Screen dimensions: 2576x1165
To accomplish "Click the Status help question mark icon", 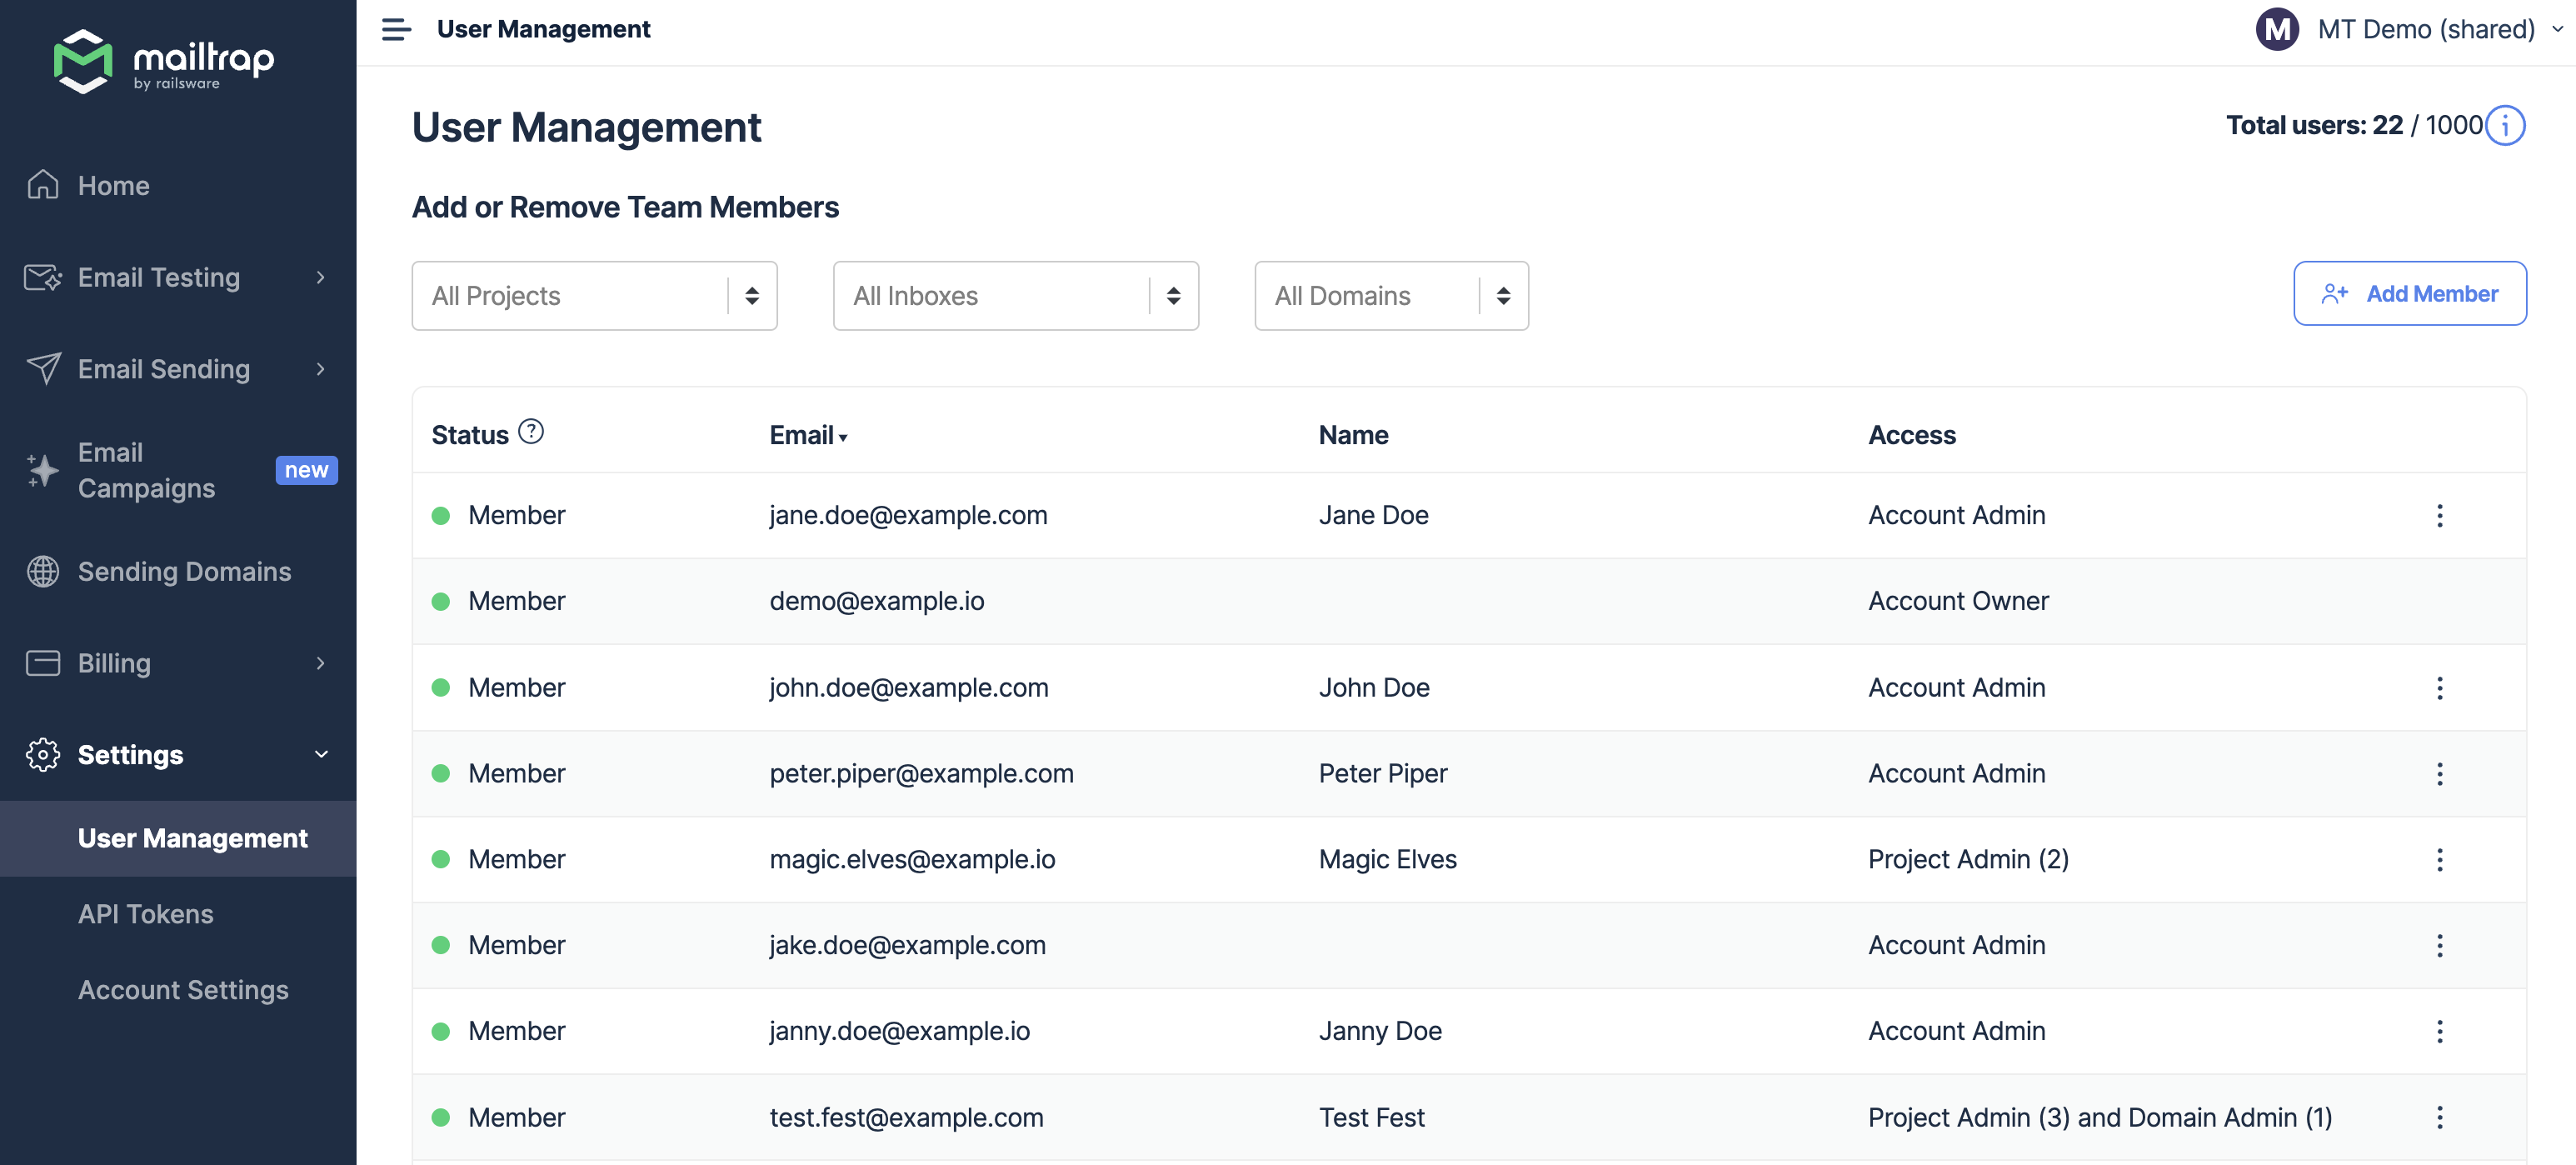I will click(x=531, y=432).
